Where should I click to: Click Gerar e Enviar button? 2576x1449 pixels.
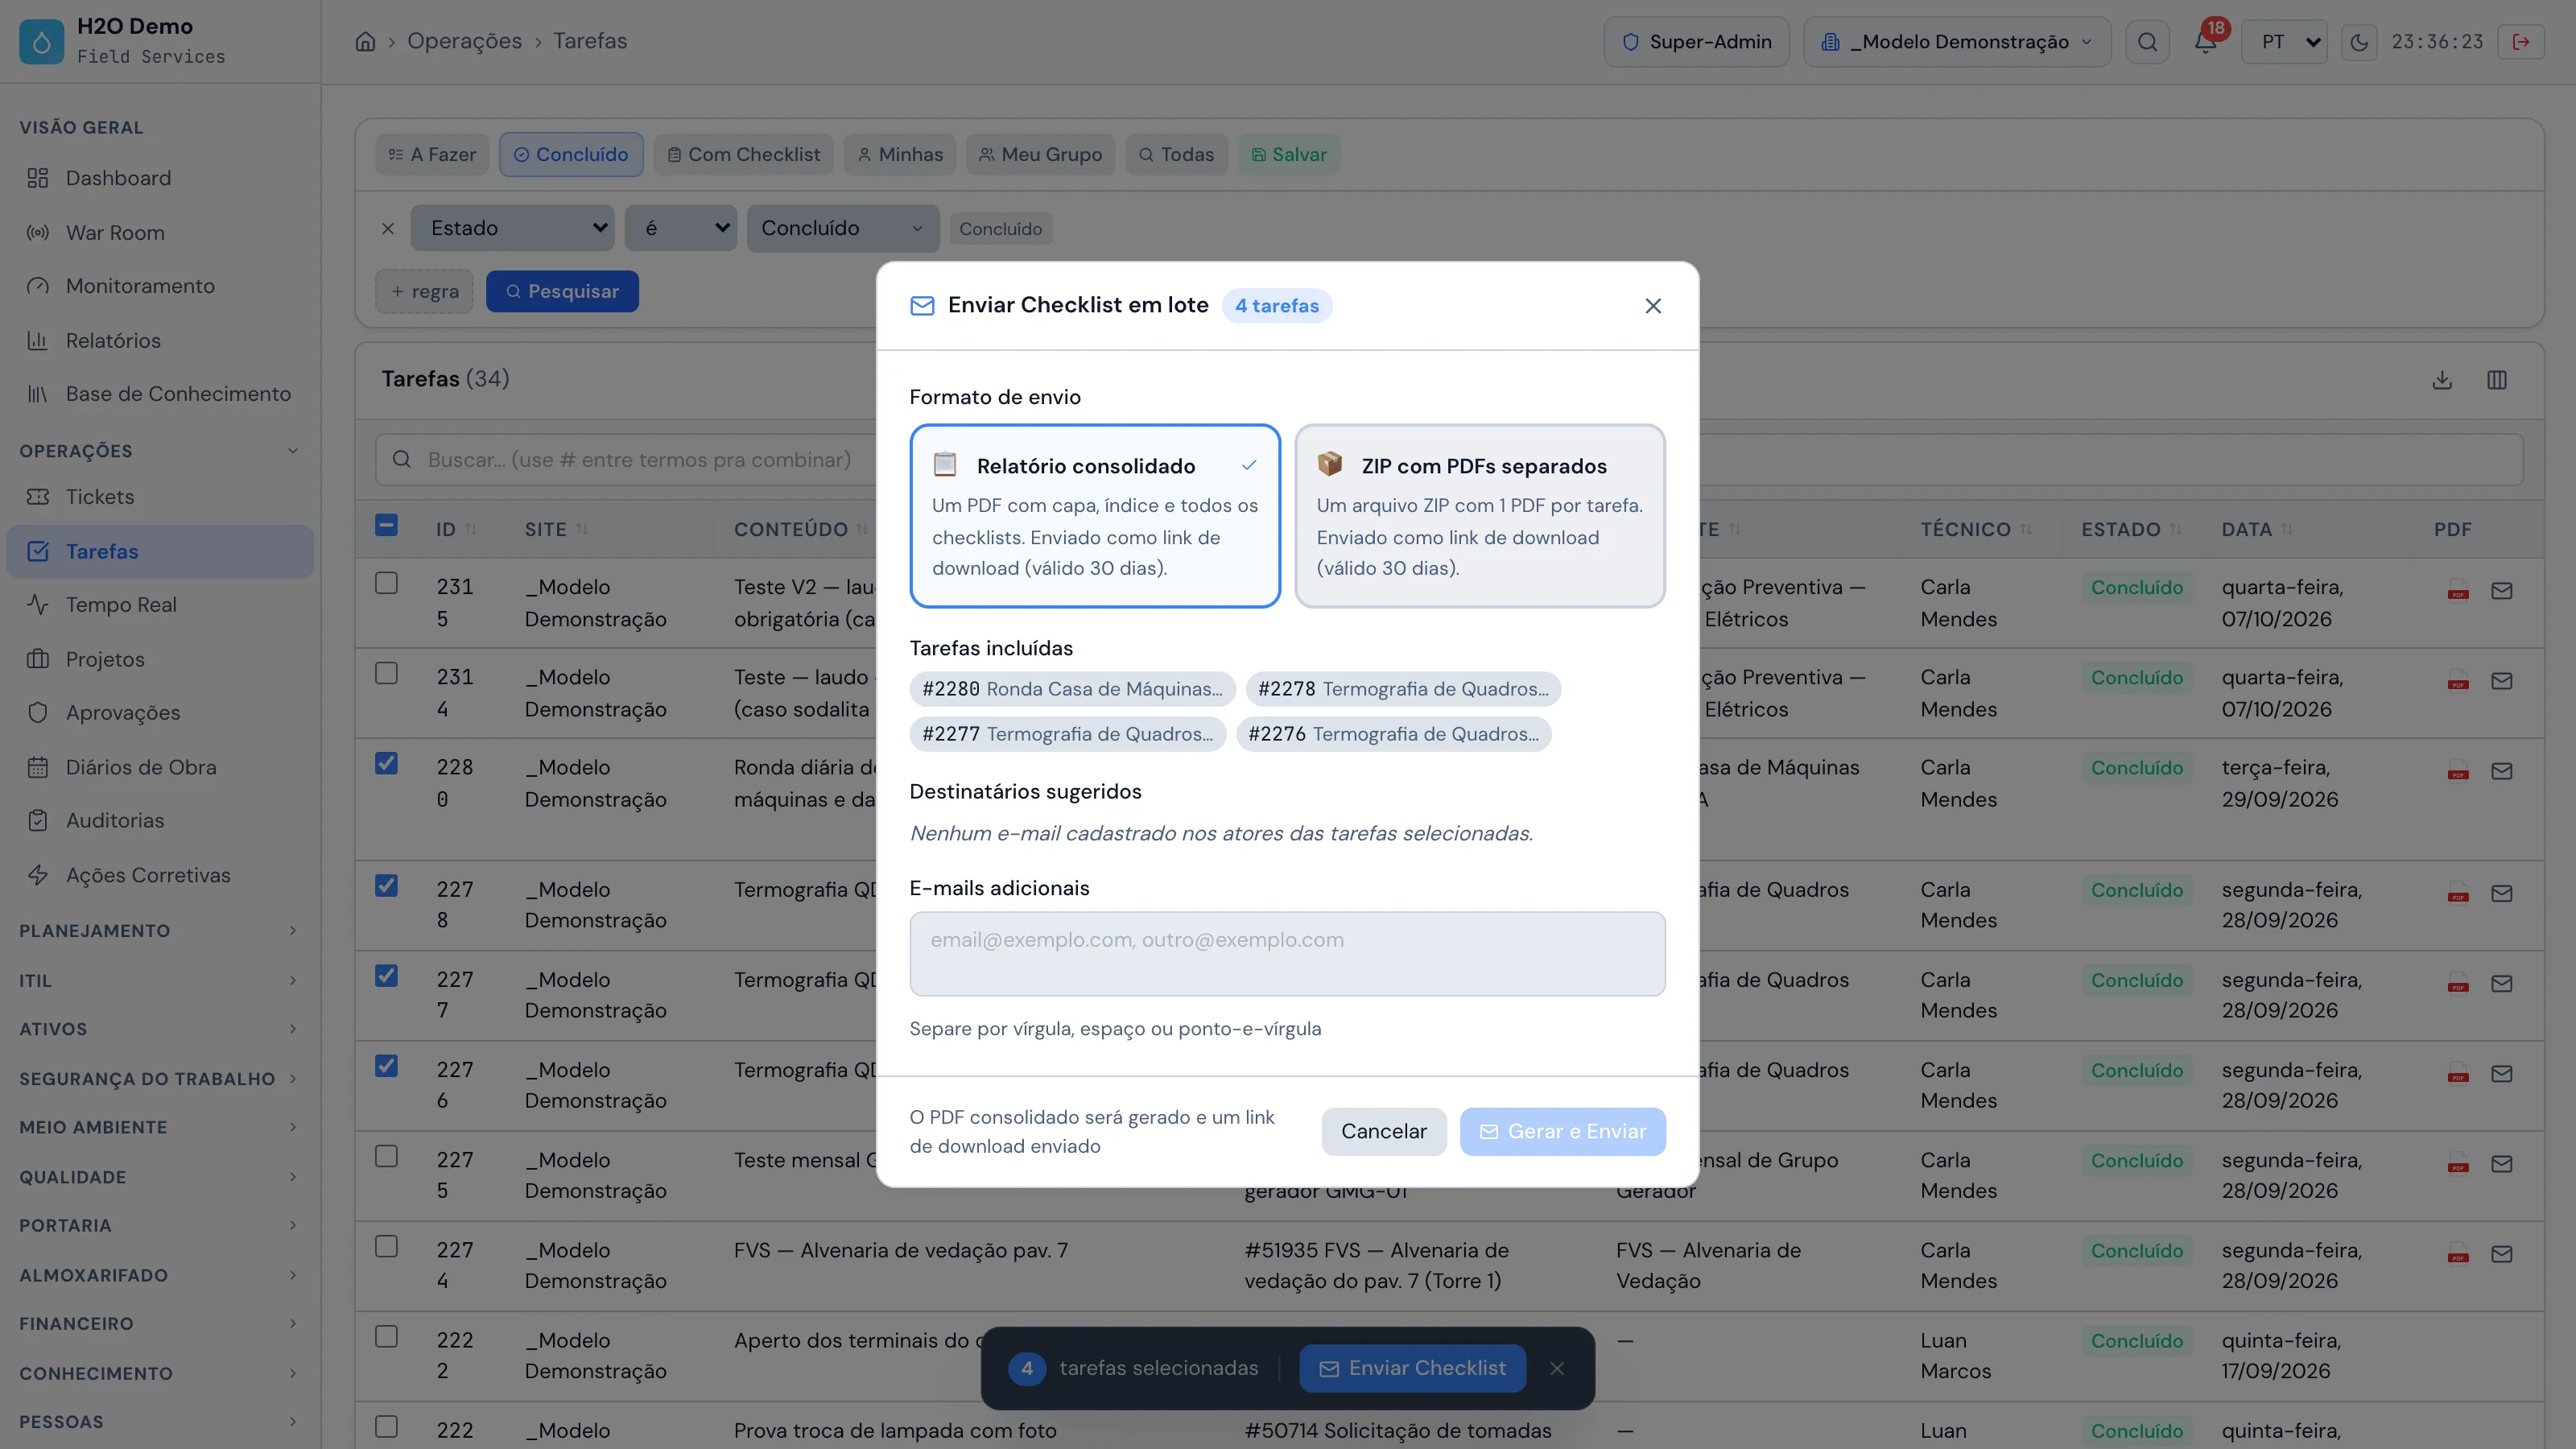pyautogui.click(x=1562, y=1132)
